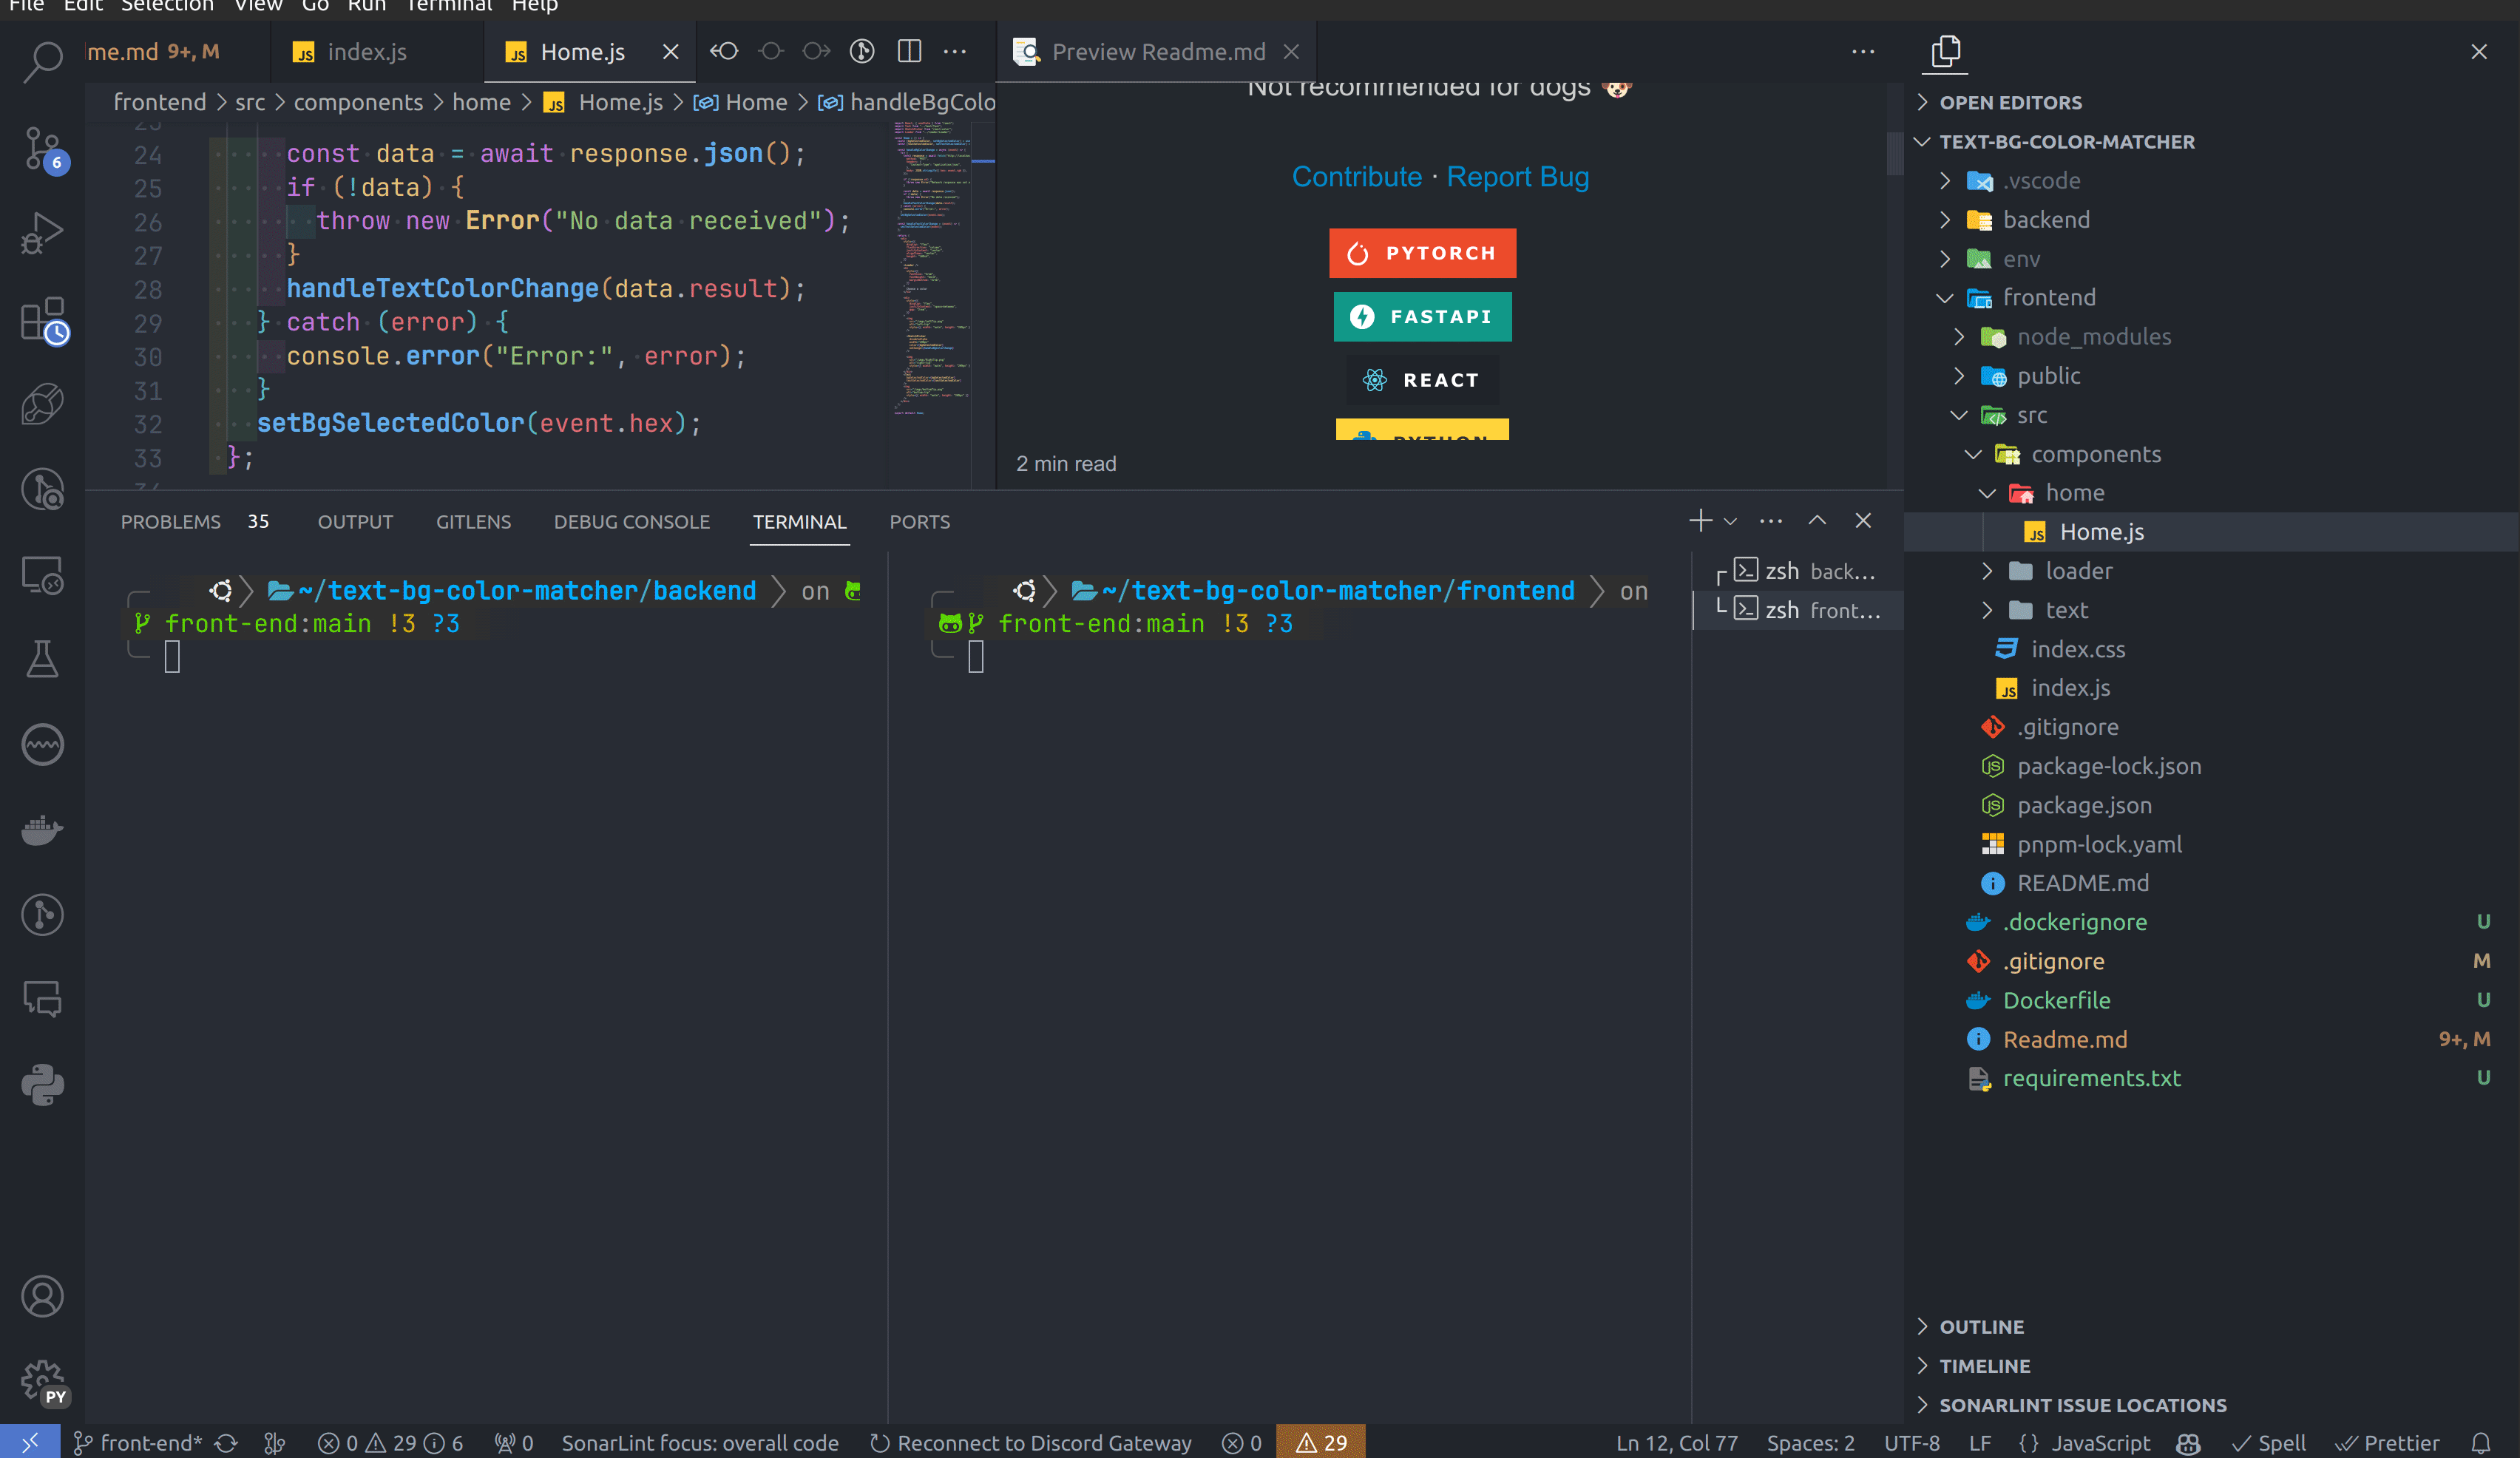The image size is (2520, 1458).
Task: Click the Contribute link in Readme preview
Action: (x=1356, y=177)
